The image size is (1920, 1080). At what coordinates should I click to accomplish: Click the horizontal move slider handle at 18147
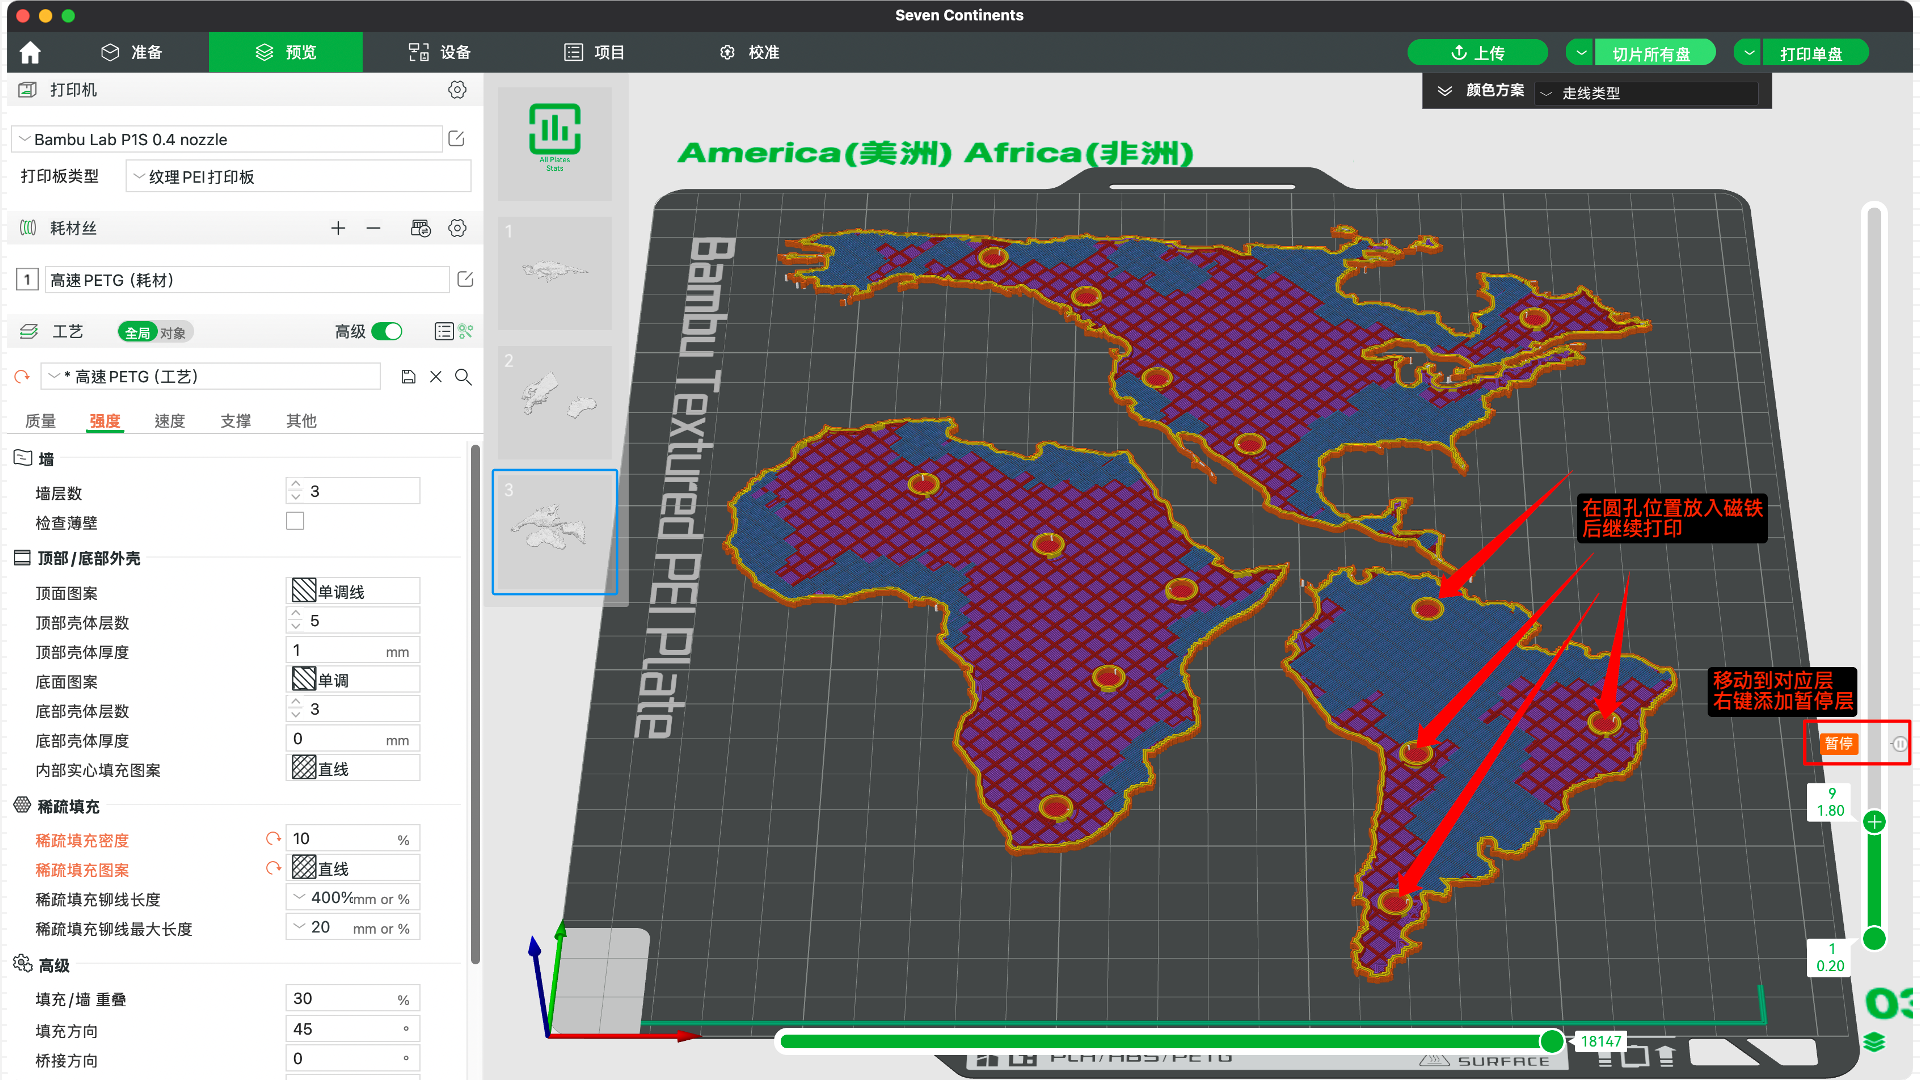click(x=1552, y=1041)
